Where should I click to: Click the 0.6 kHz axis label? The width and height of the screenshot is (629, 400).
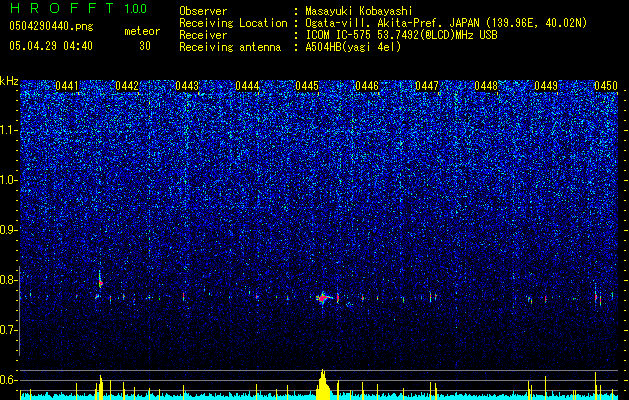click(x=9, y=380)
